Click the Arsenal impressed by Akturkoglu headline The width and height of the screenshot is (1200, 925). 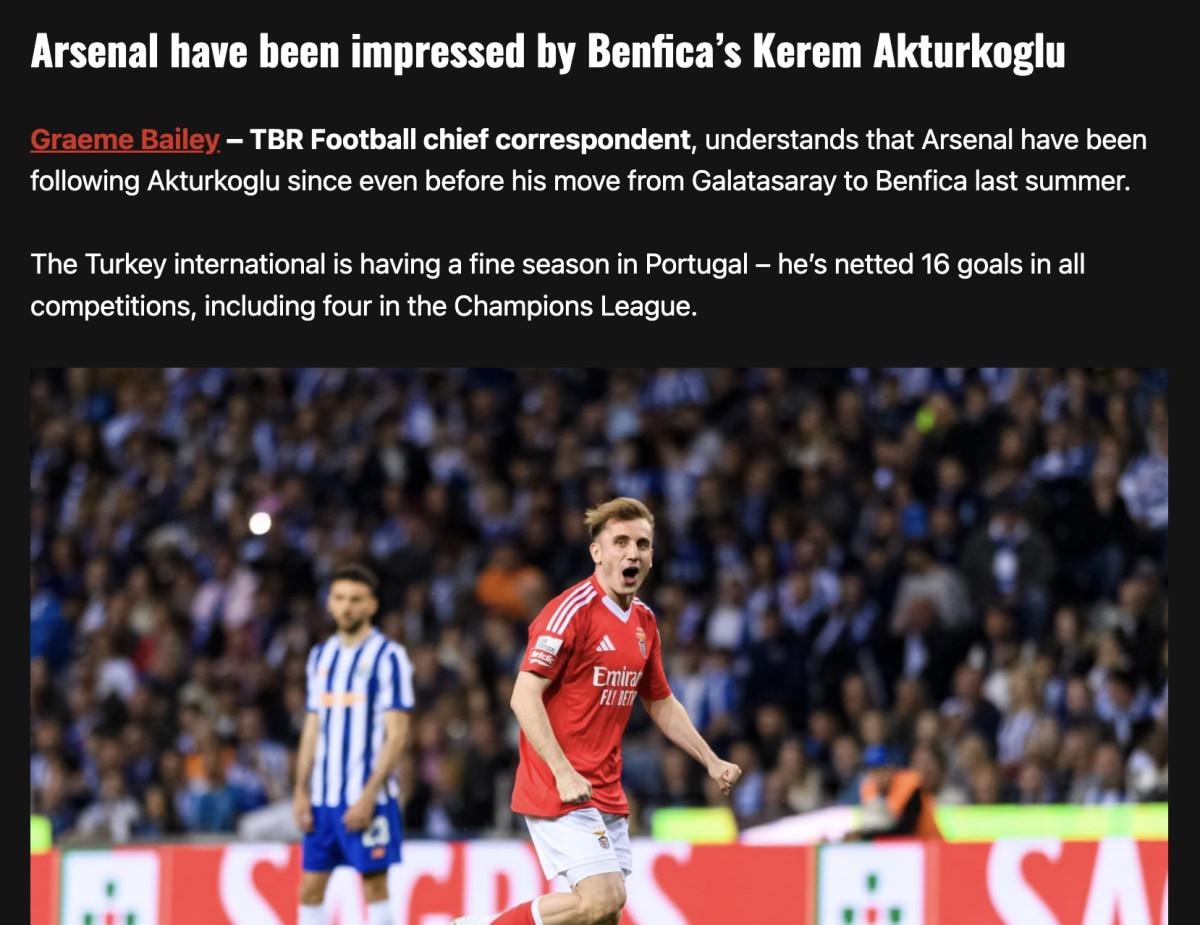pos(548,52)
